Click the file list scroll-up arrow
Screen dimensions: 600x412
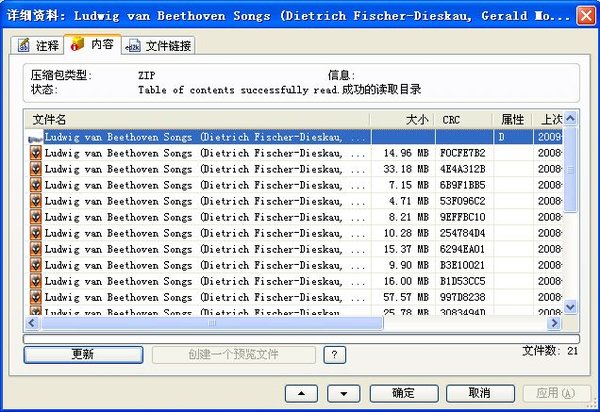point(570,118)
